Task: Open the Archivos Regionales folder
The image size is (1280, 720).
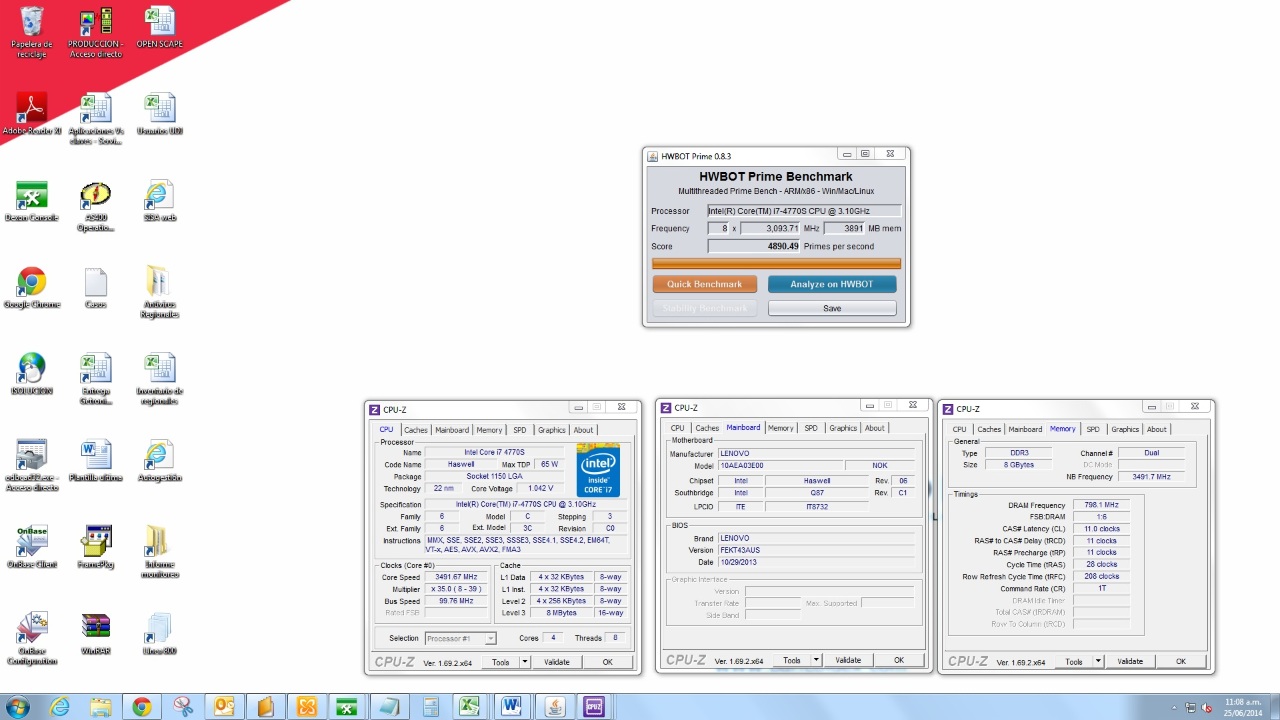Action: [x=159, y=292]
